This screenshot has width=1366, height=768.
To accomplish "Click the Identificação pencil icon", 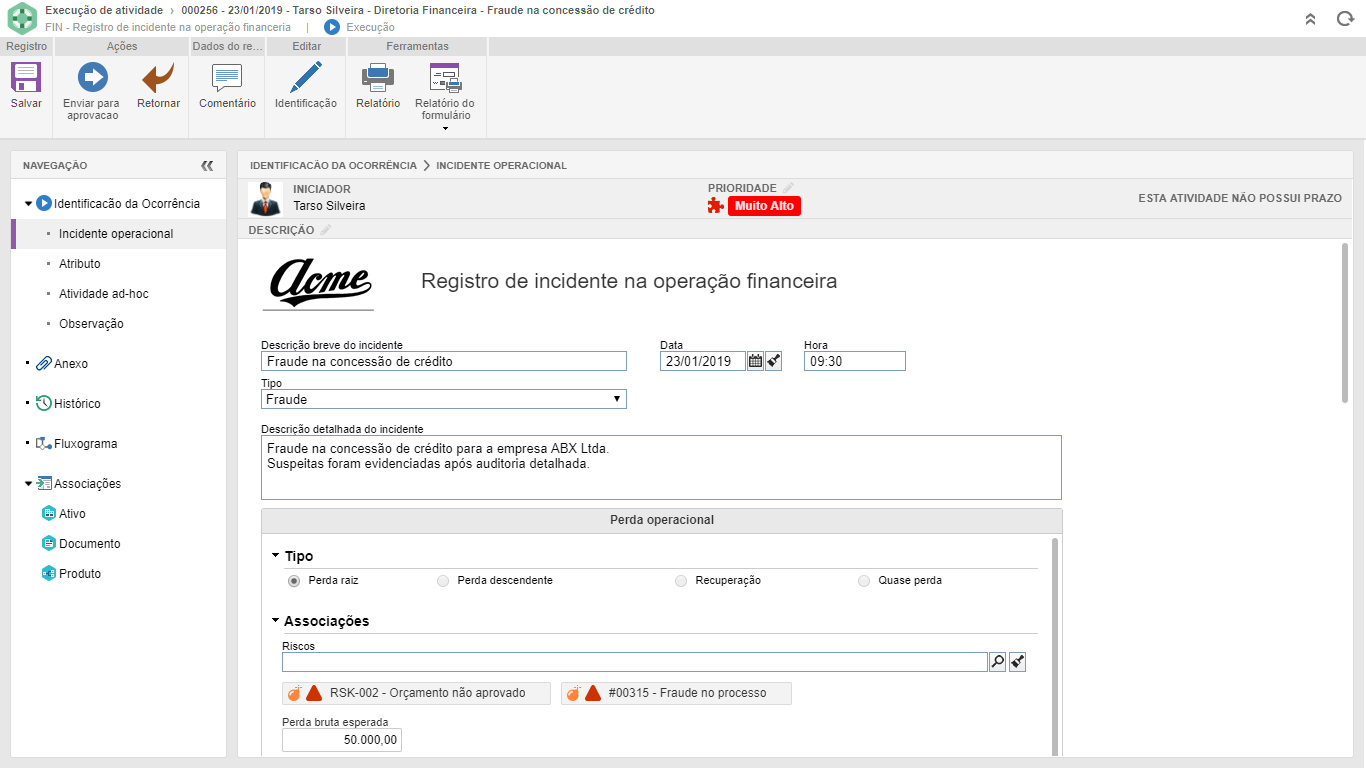I will (x=305, y=78).
